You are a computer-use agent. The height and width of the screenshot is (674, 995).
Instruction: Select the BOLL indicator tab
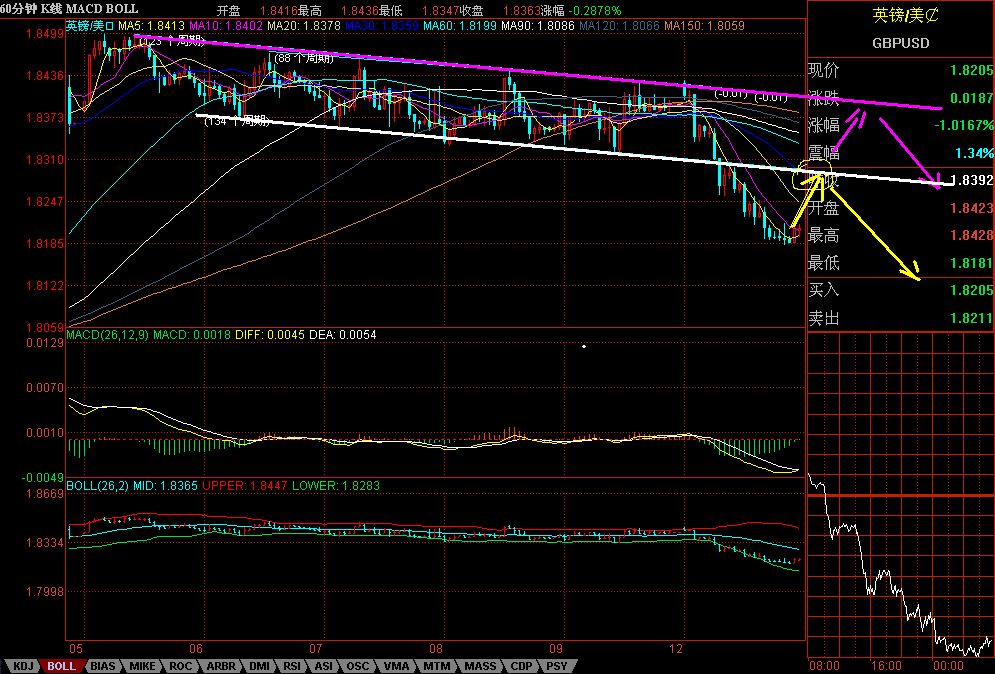[x=63, y=665]
